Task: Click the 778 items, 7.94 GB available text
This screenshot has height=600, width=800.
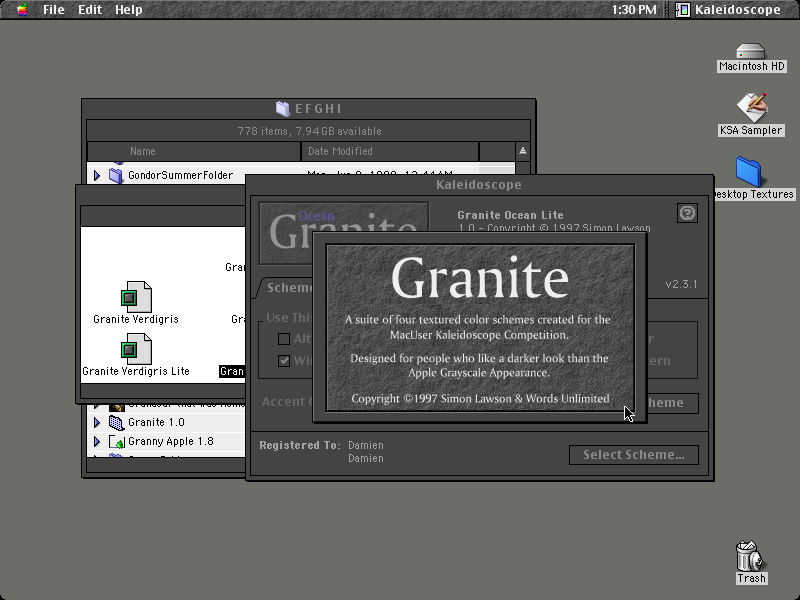Action: tap(309, 131)
